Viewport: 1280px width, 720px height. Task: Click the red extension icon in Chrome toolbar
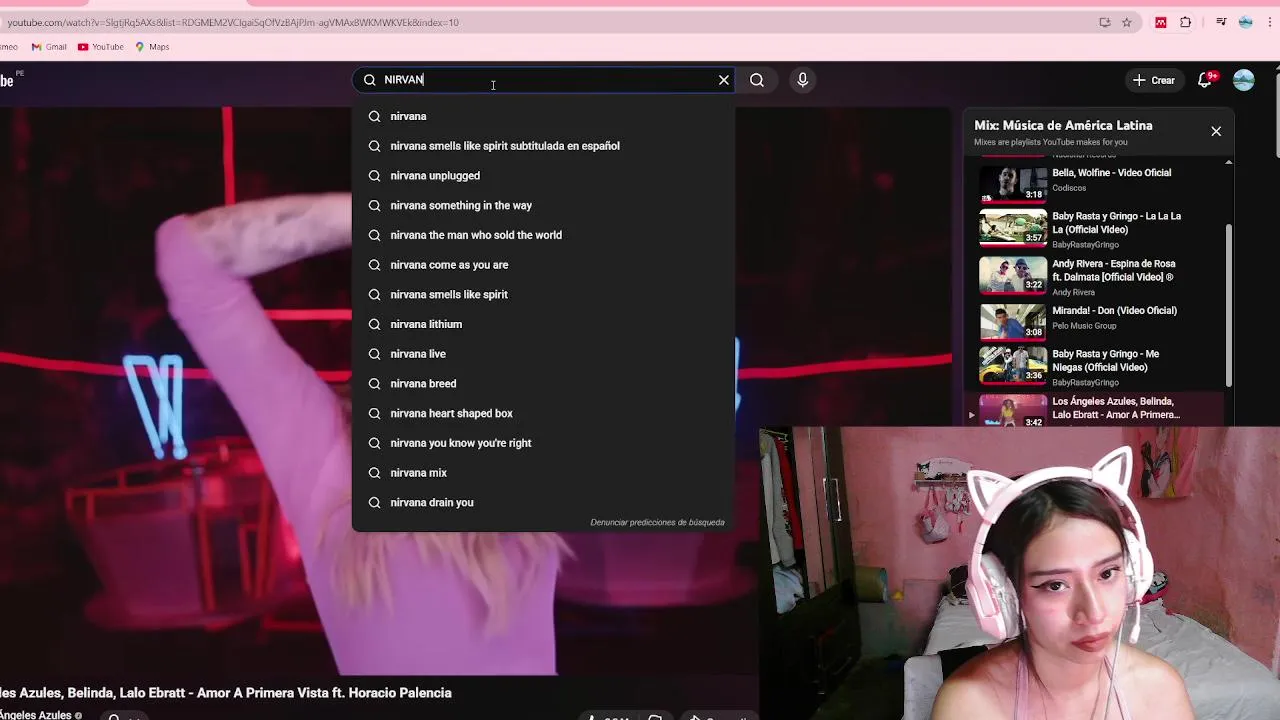(1161, 22)
